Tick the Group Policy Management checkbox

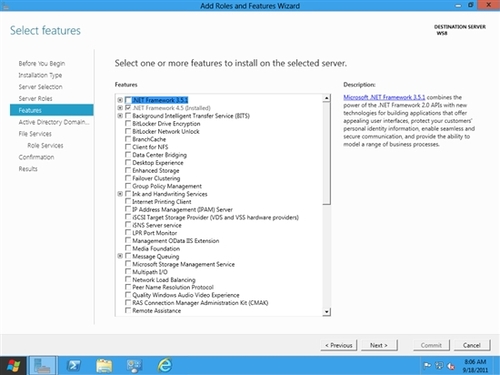coord(128,186)
